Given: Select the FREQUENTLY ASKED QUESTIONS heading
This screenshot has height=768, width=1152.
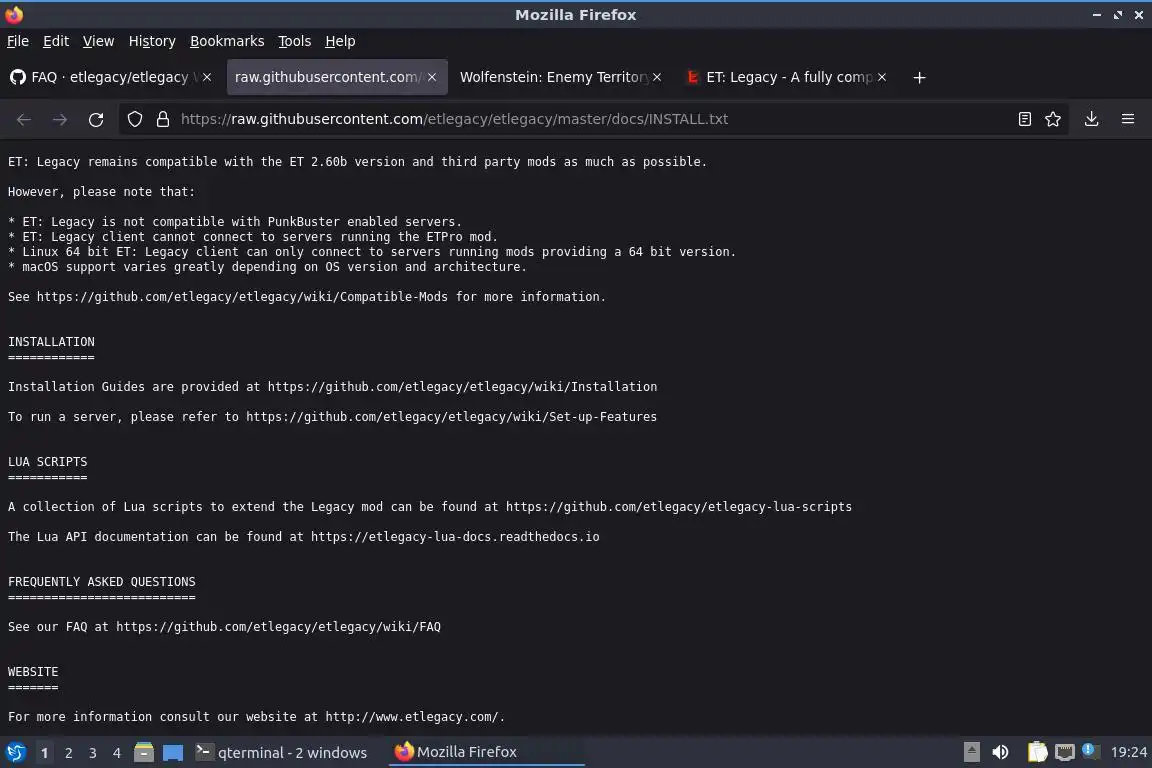Looking at the screenshot, I should [x=101, y=581].
